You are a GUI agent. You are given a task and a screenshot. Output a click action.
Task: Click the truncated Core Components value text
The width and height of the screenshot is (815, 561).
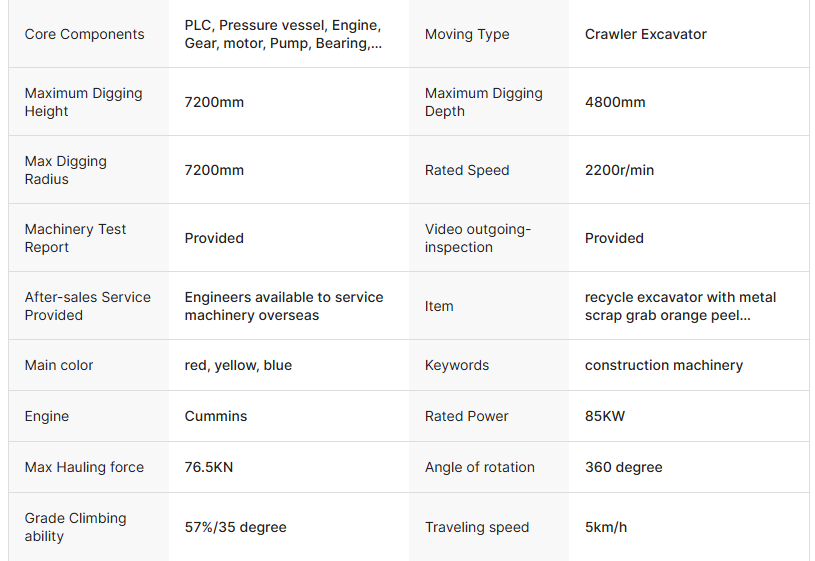click(283, 34)
